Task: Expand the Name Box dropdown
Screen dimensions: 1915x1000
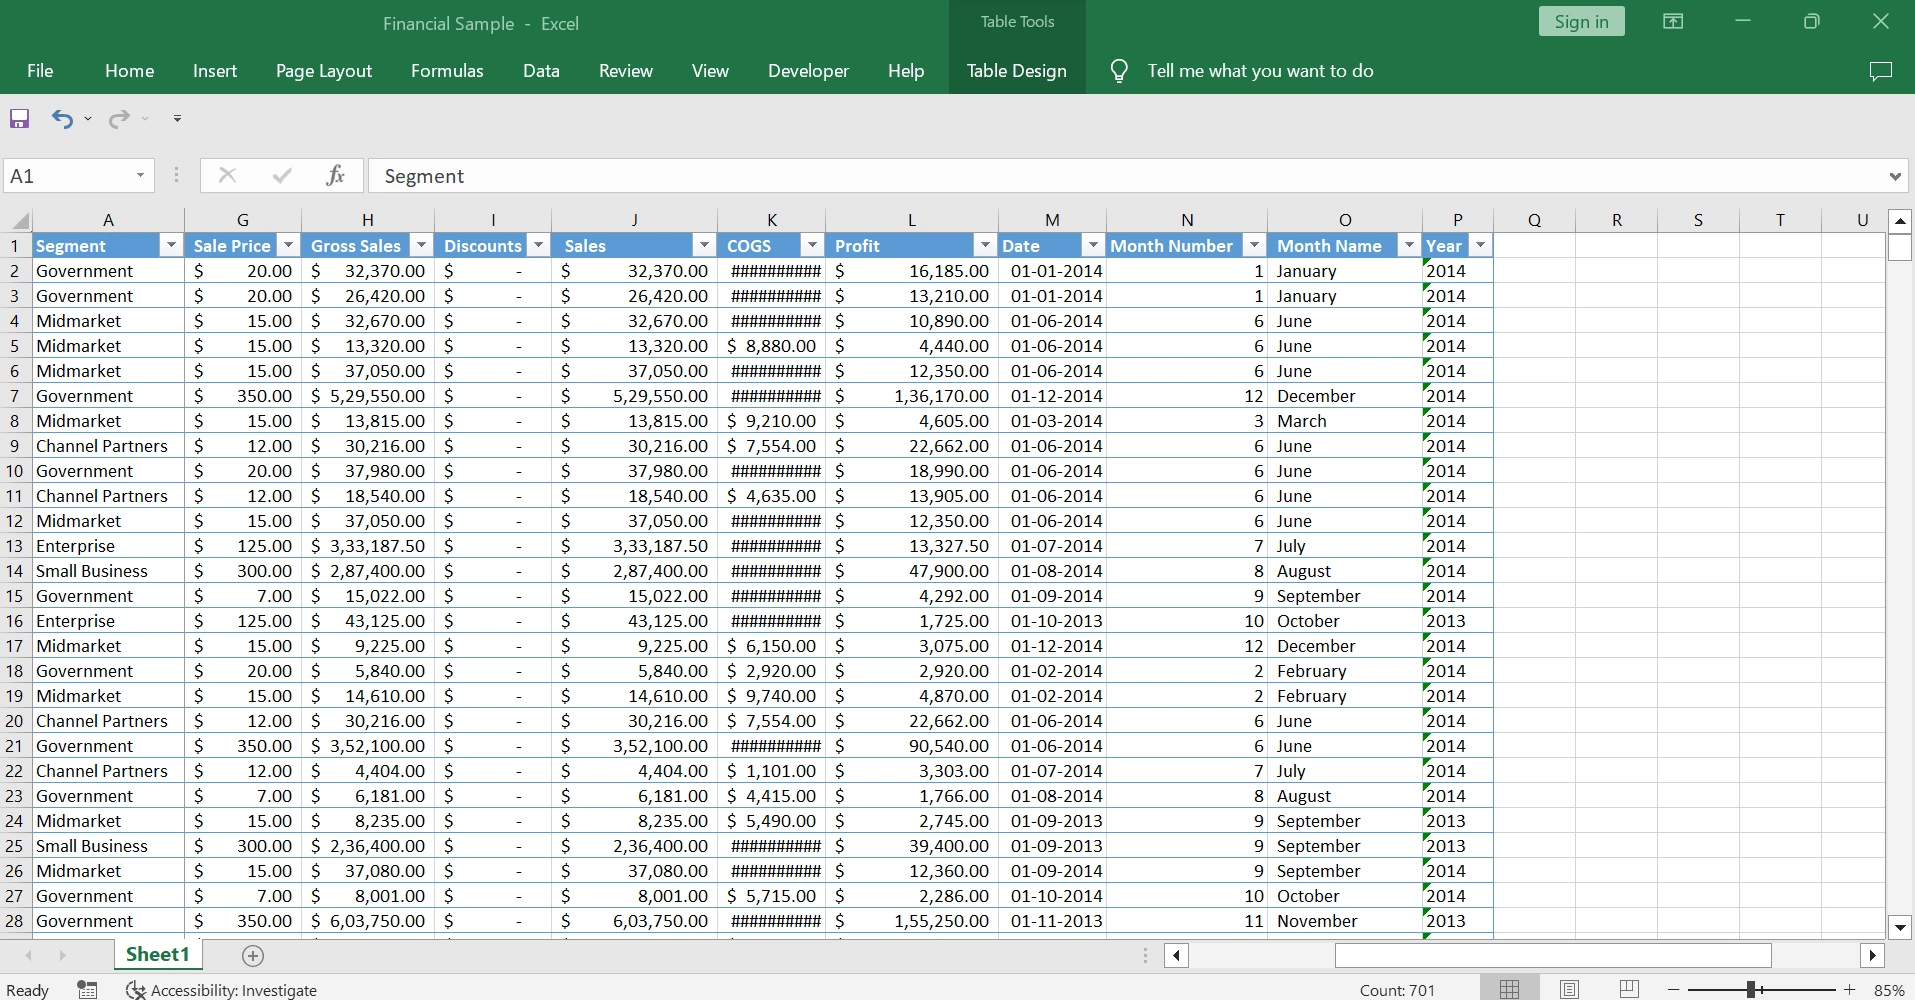Action: [x=140, y=176]
